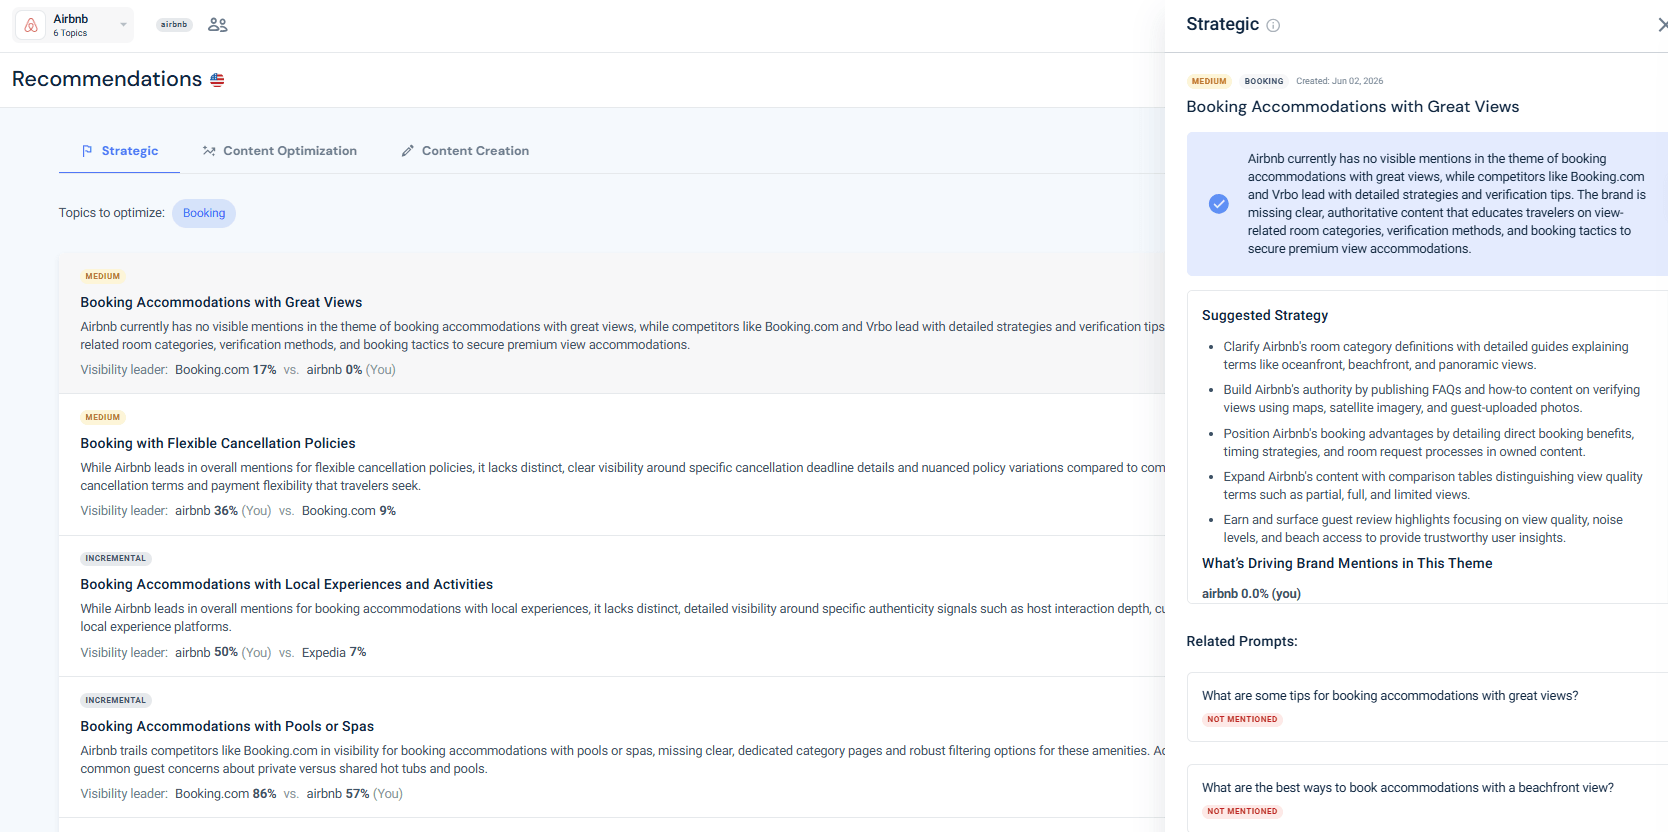This screenshot has width=1668, height=832.
Task: Click the 'Suggested Strategy' heading
Action: coord(1265,315)
